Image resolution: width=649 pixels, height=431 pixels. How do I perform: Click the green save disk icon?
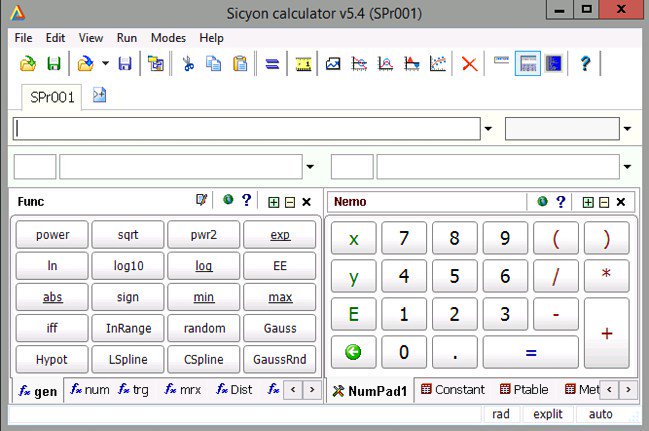coord(54,63)
